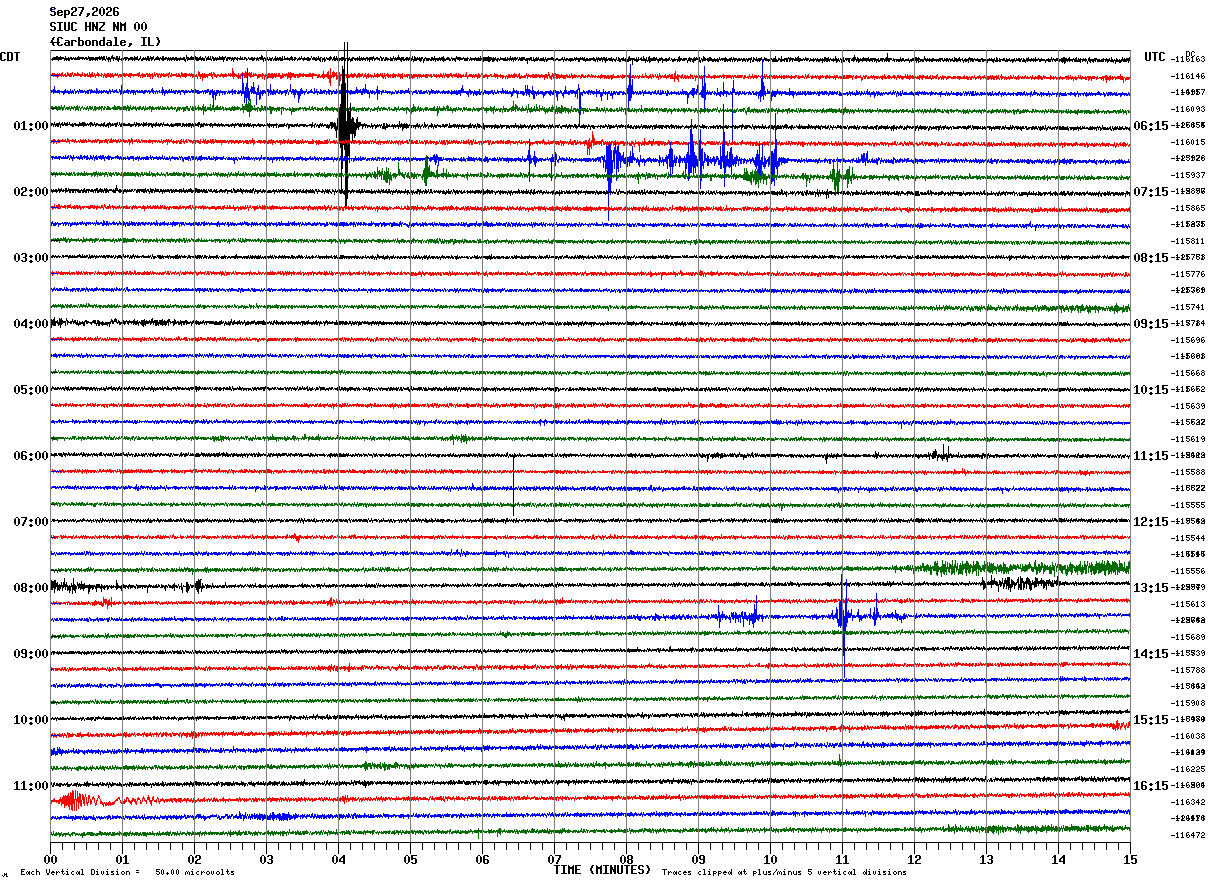
Task: Click the Carbondale, IL station label
Action: click(x=105, y=42)
